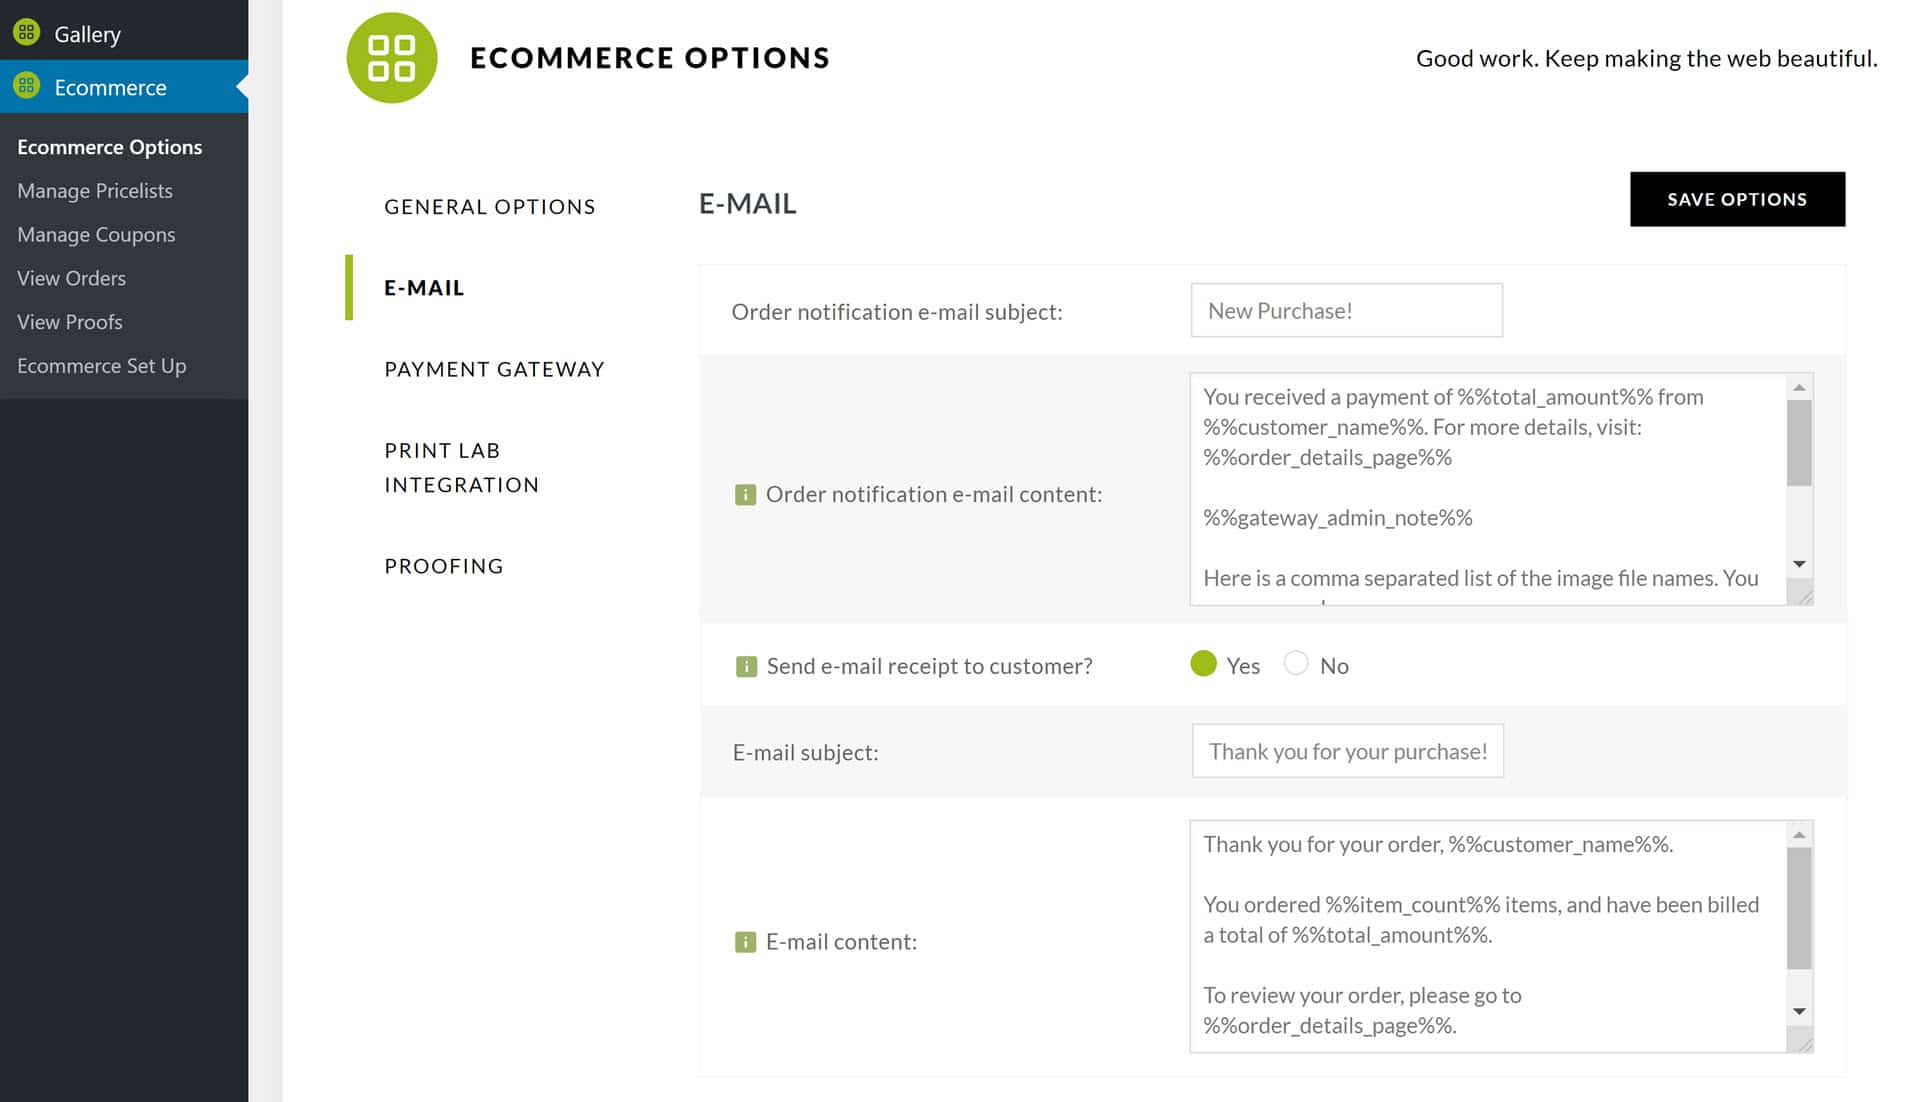Click the Gallery icon in the sidebar
The image size is (1920, 1102).
pyautogui.click(x=27, y=33)
